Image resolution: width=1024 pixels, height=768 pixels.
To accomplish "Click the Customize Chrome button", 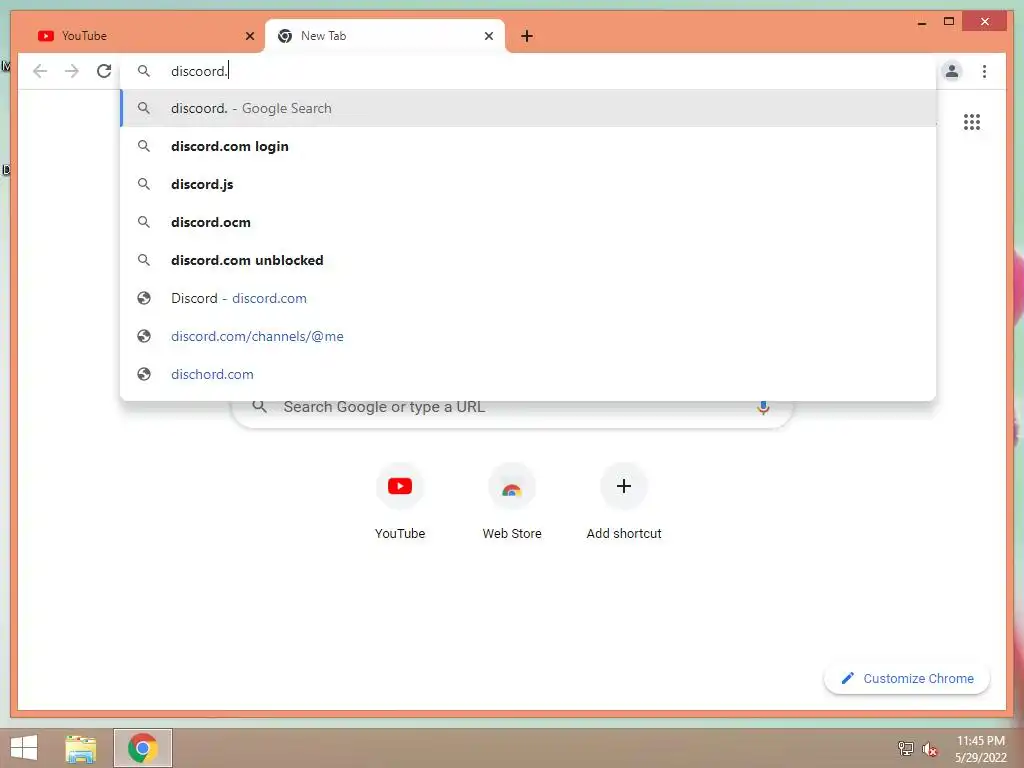I will (906, 679).
